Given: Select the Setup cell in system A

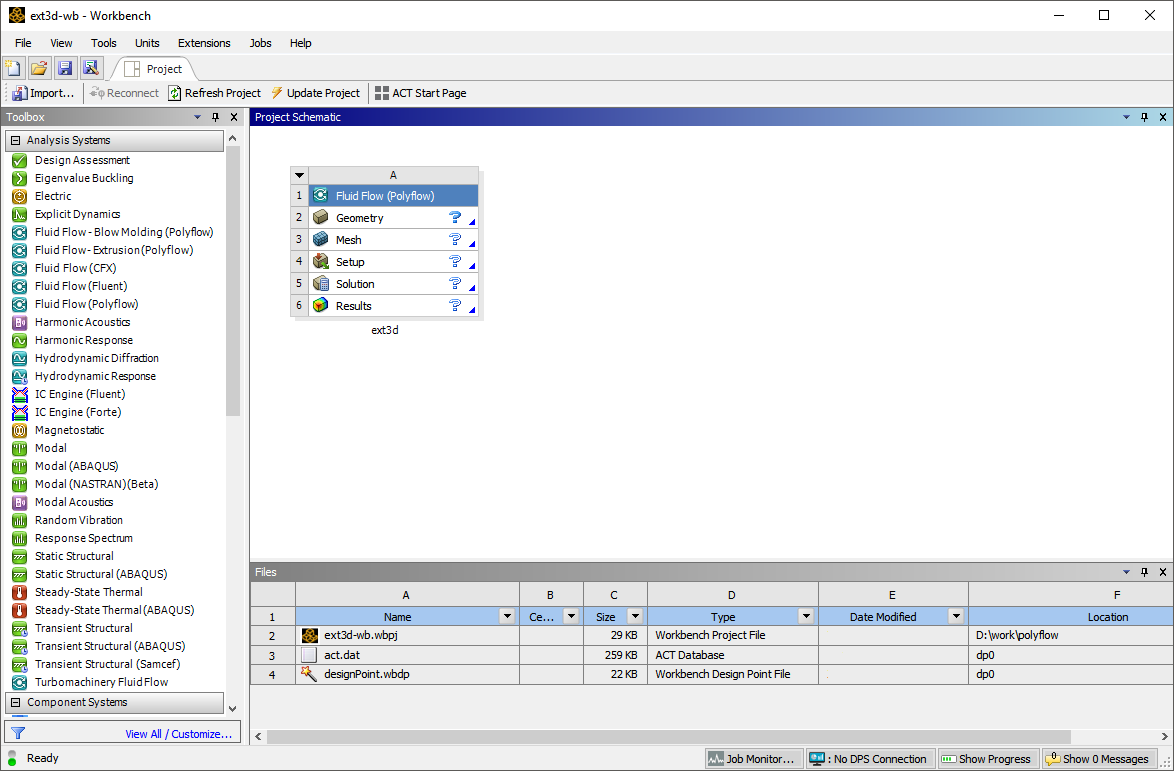Looking at the screenshot, I should 393,262.
